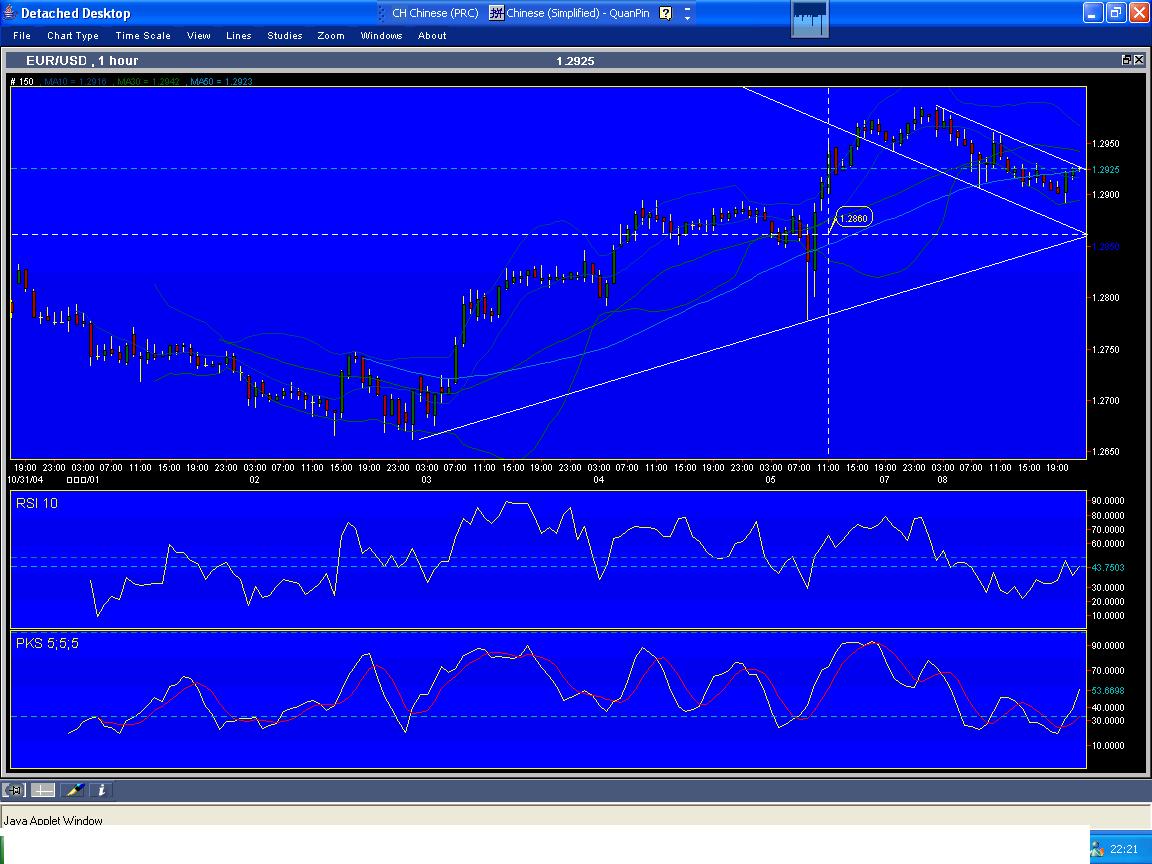Open the View menu
This screenshot has height=864, width=1152.
[x=198, y=35]
